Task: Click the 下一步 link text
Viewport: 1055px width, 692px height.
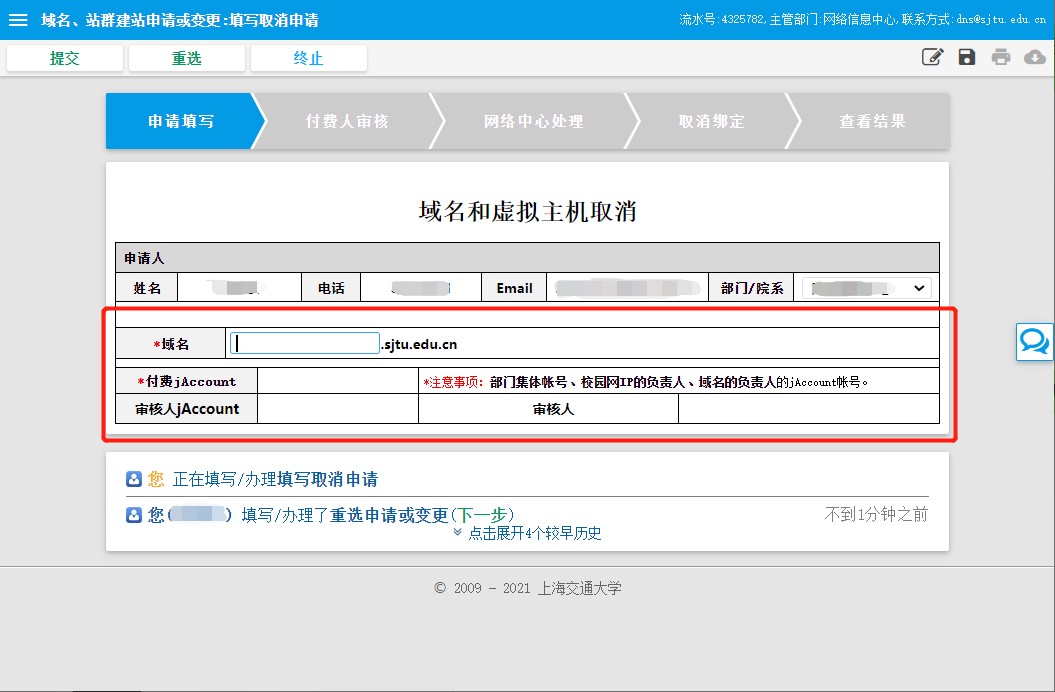Action: click(484, 515)
